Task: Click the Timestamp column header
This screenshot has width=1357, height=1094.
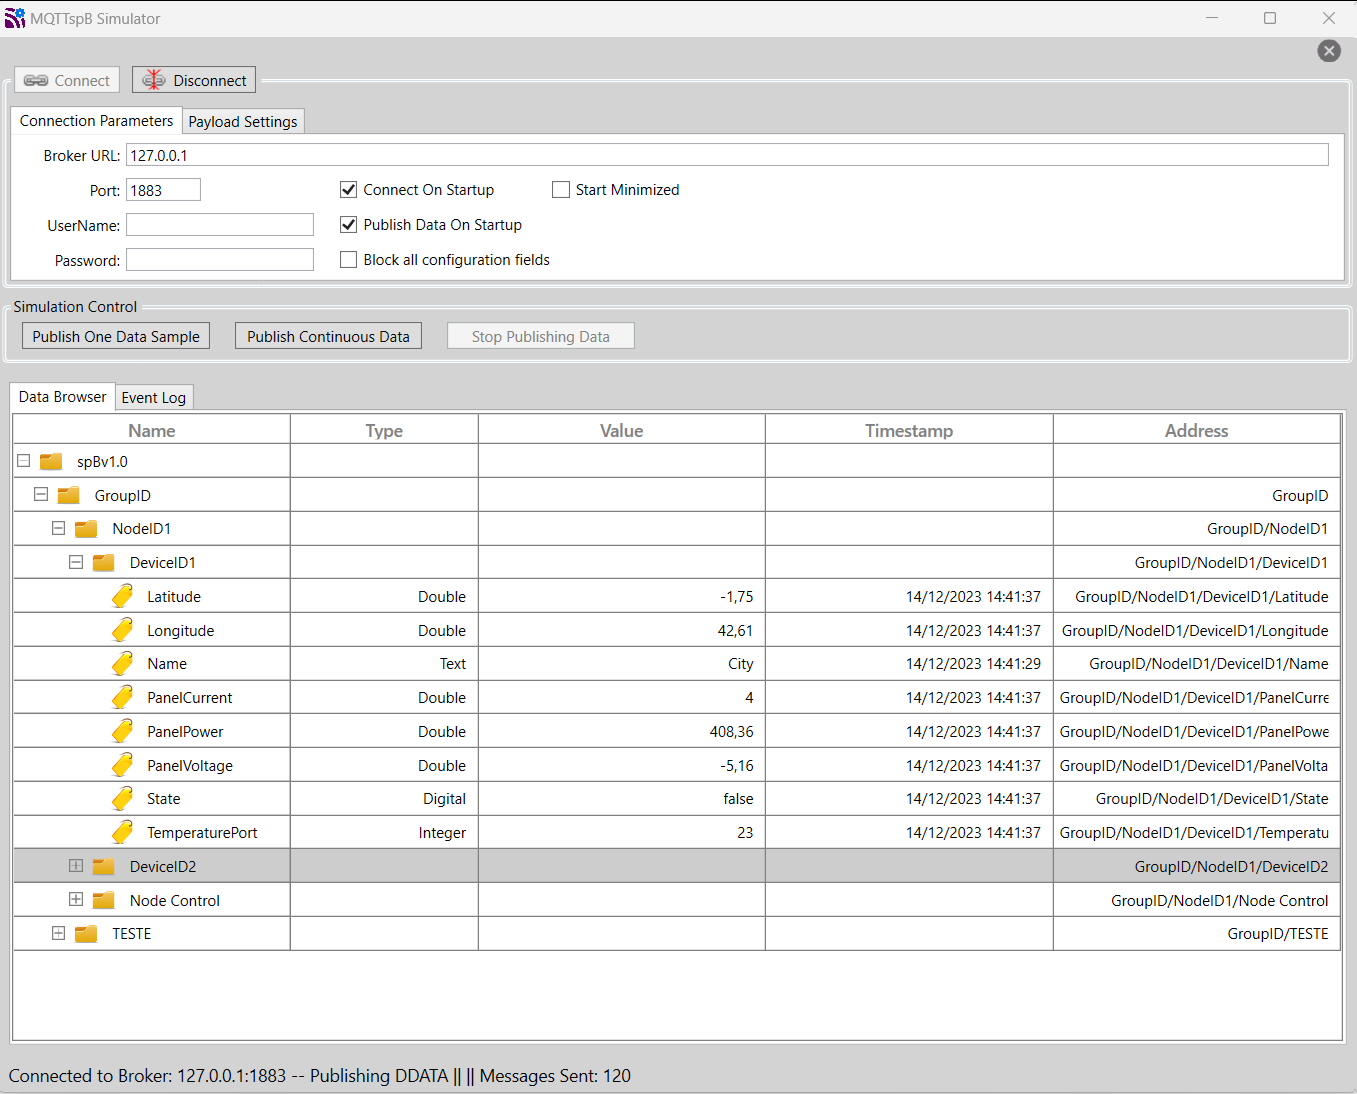Action: pyautogui.click(x=908, y=430)
